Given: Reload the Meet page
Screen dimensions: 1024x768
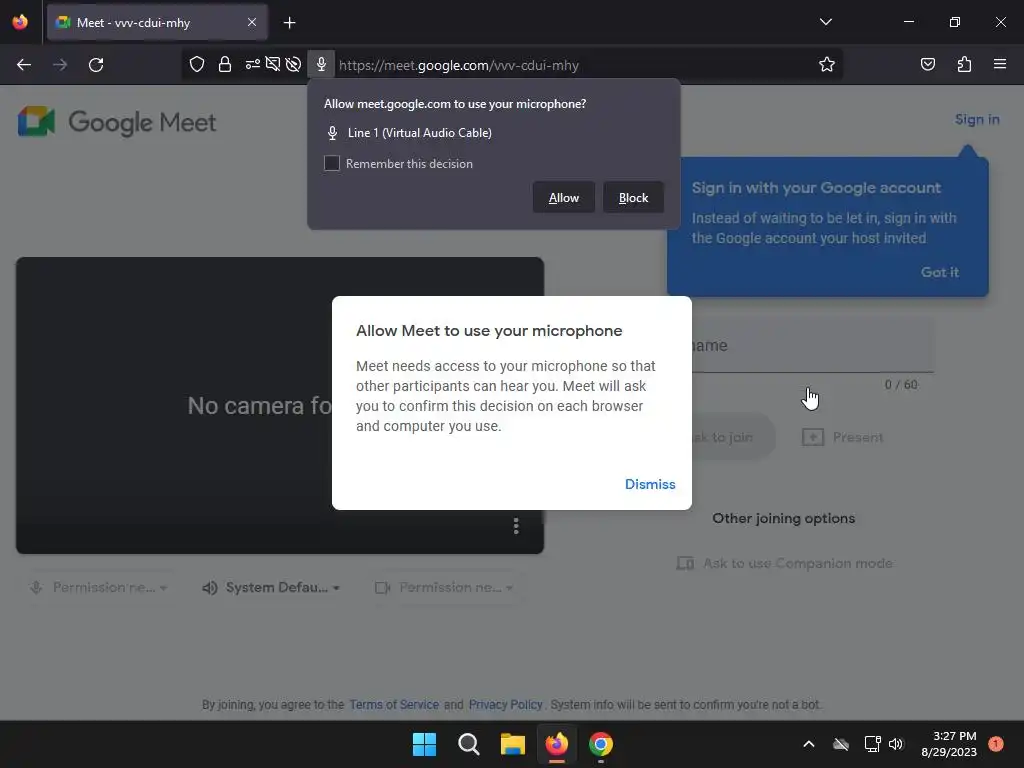Looking at the screenshot, I should tap(96, 65).
